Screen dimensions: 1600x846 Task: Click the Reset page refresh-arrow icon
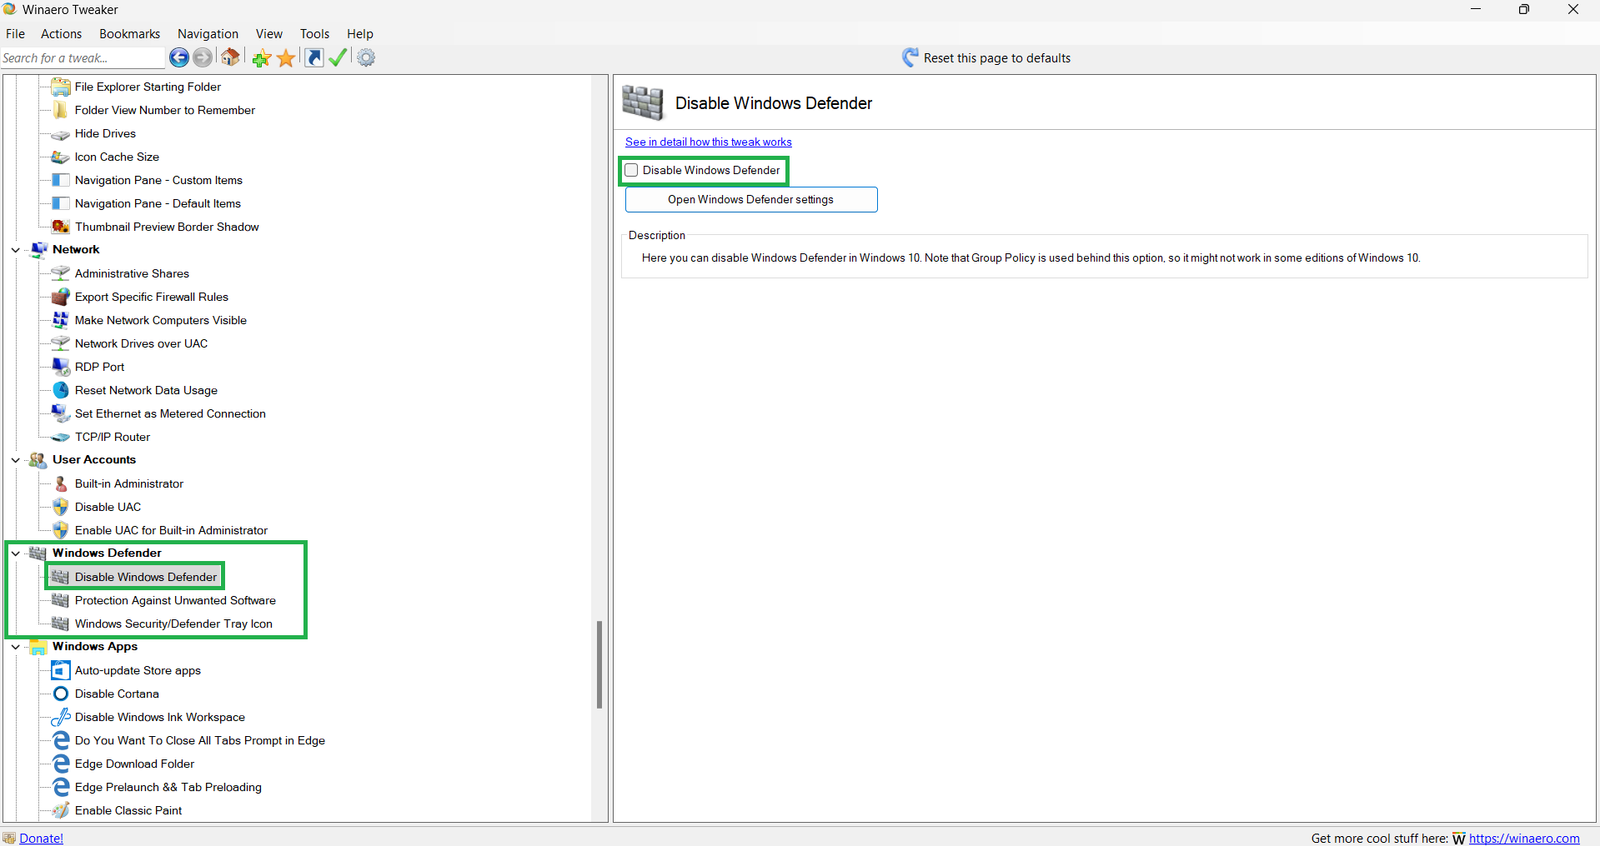(910, 58)
